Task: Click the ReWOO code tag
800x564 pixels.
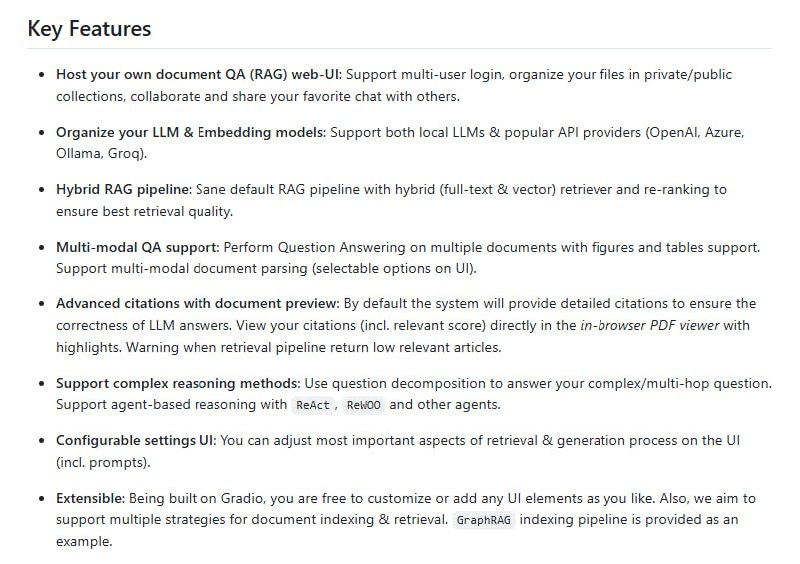Action: 363,406
